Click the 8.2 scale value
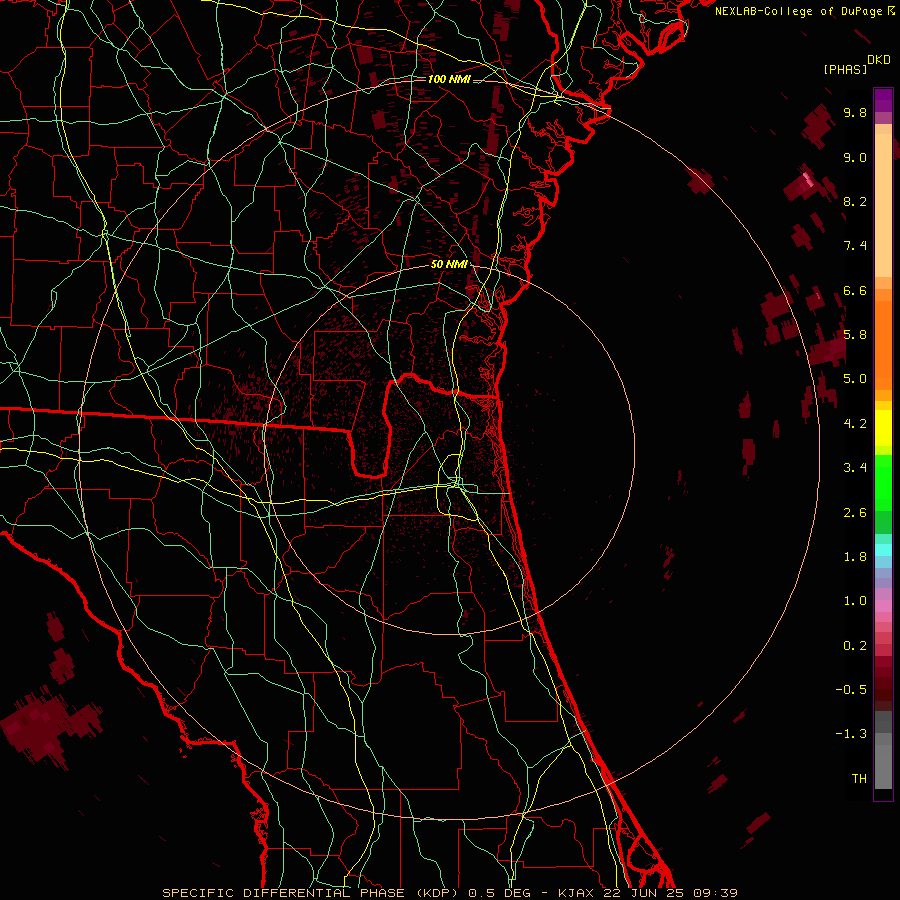 855,201
